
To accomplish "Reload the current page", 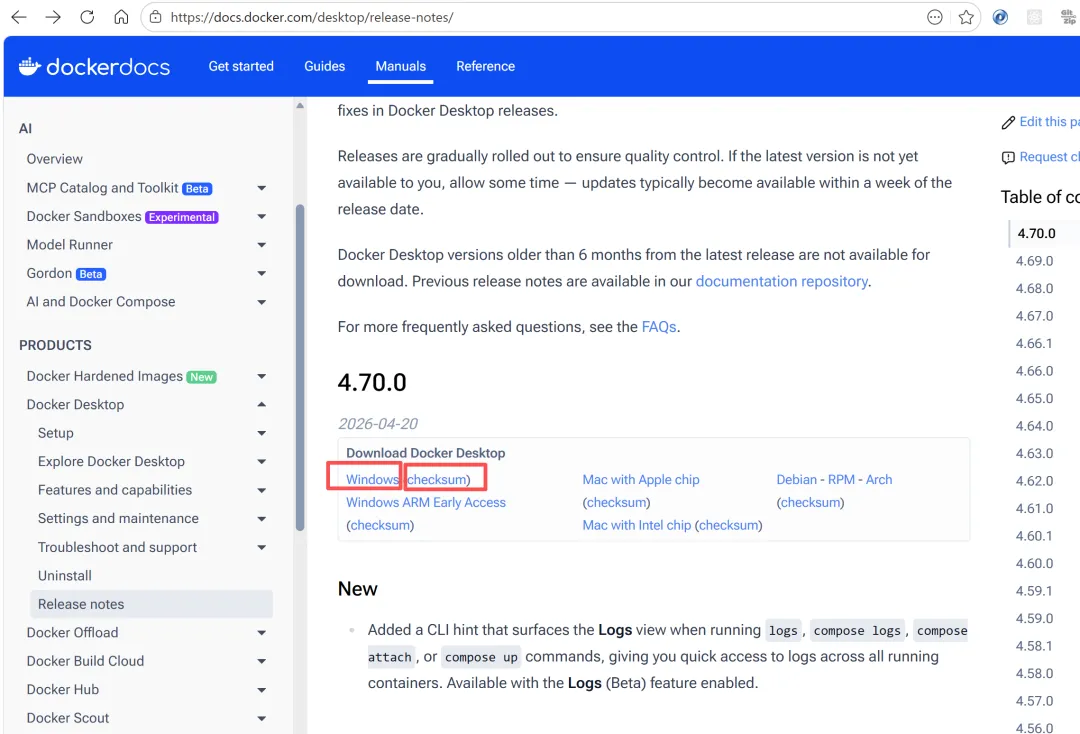I will pyautogui.click(x=87, y=17).
